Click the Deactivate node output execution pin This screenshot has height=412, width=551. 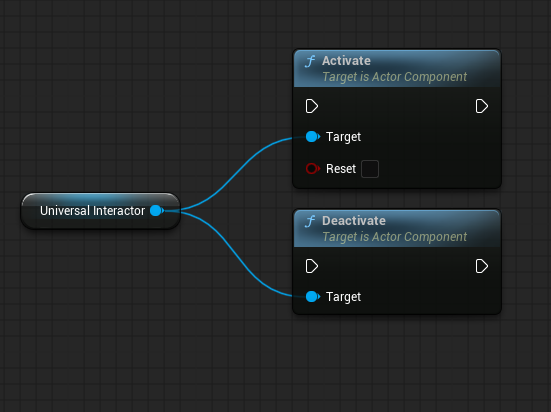(x=481, y=266)
